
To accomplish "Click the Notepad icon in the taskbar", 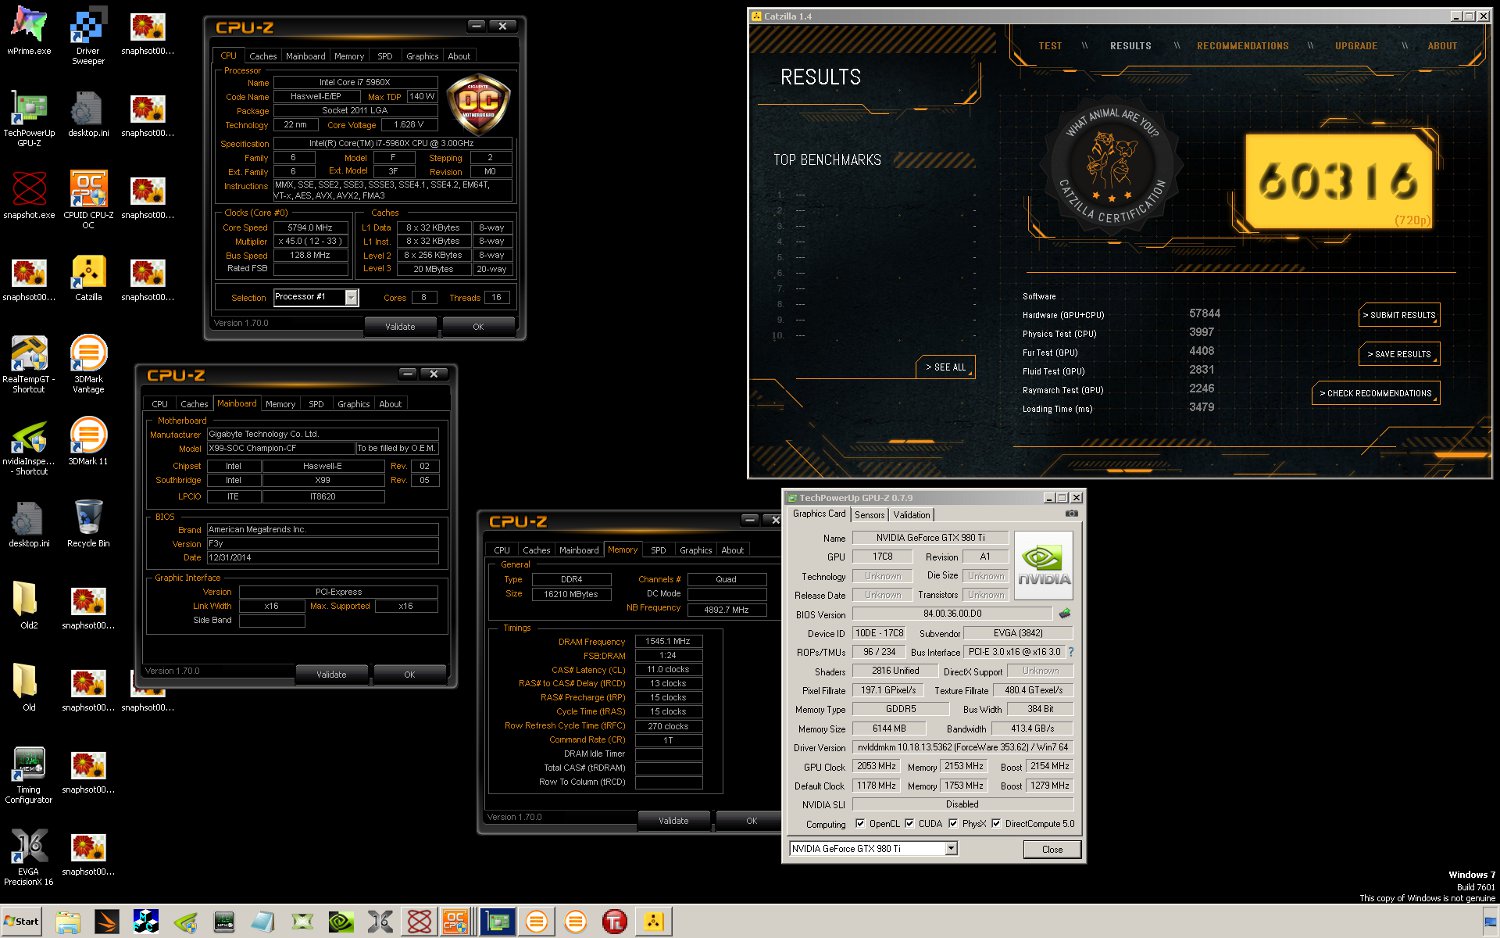I will (x=262, y=921).
